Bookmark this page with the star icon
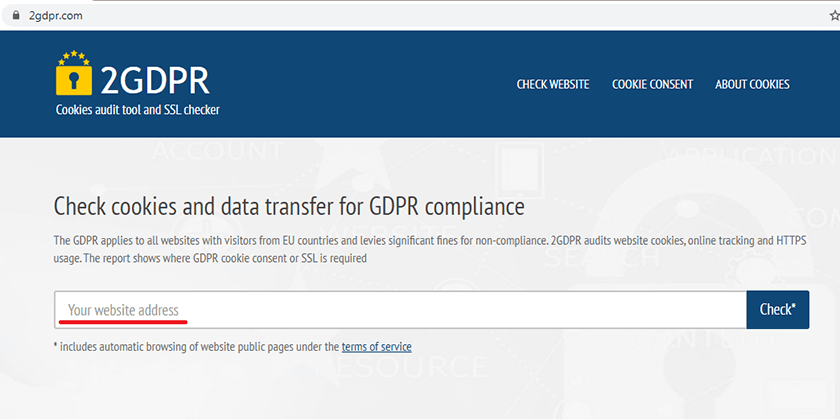Image resolution: width=840 pixels, height=420 pixels. coord(835,16)
